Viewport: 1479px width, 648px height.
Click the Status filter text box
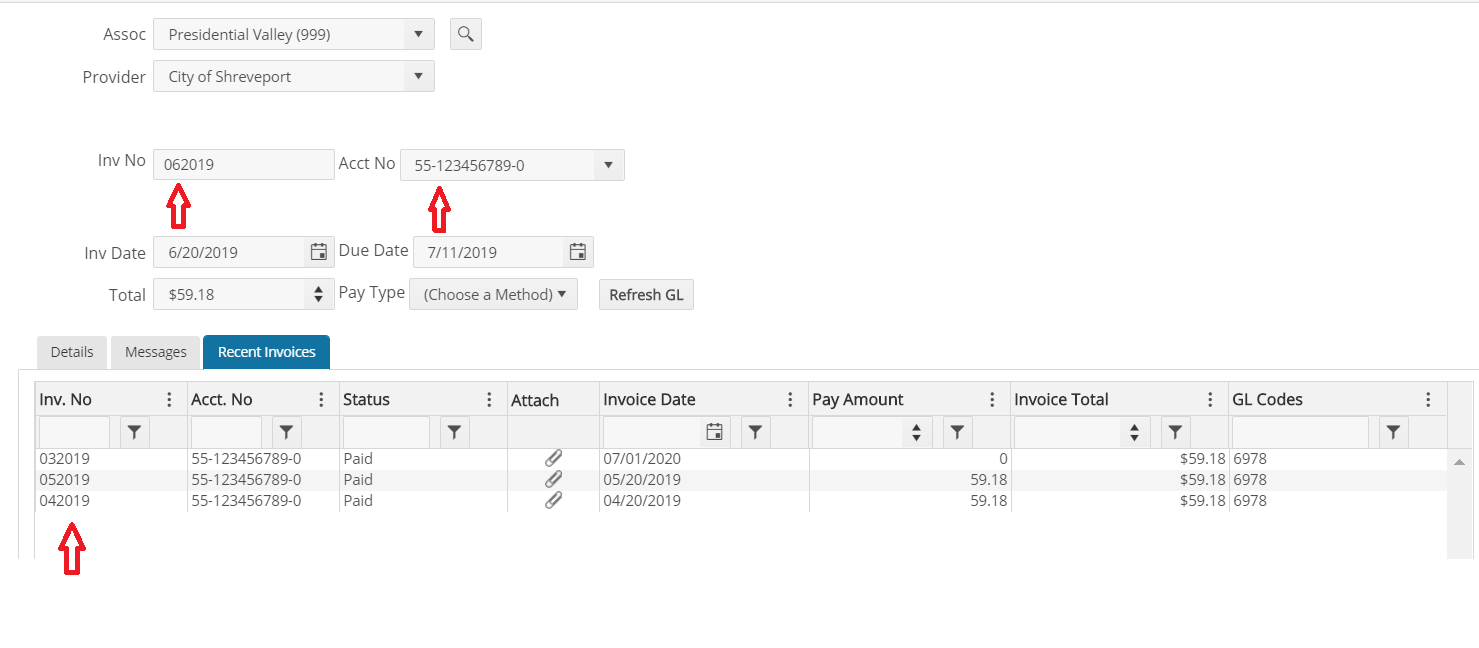(387, 432)
